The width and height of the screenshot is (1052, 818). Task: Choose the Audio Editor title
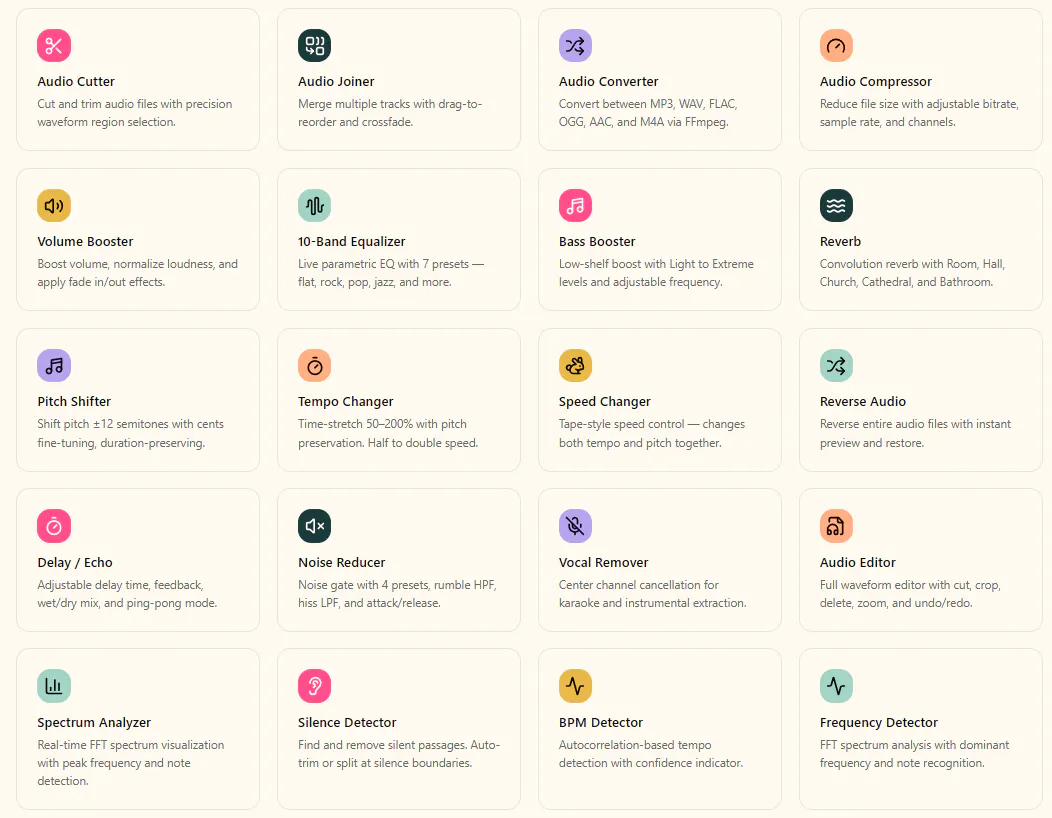pyautogui.click(x=857, y=562)
